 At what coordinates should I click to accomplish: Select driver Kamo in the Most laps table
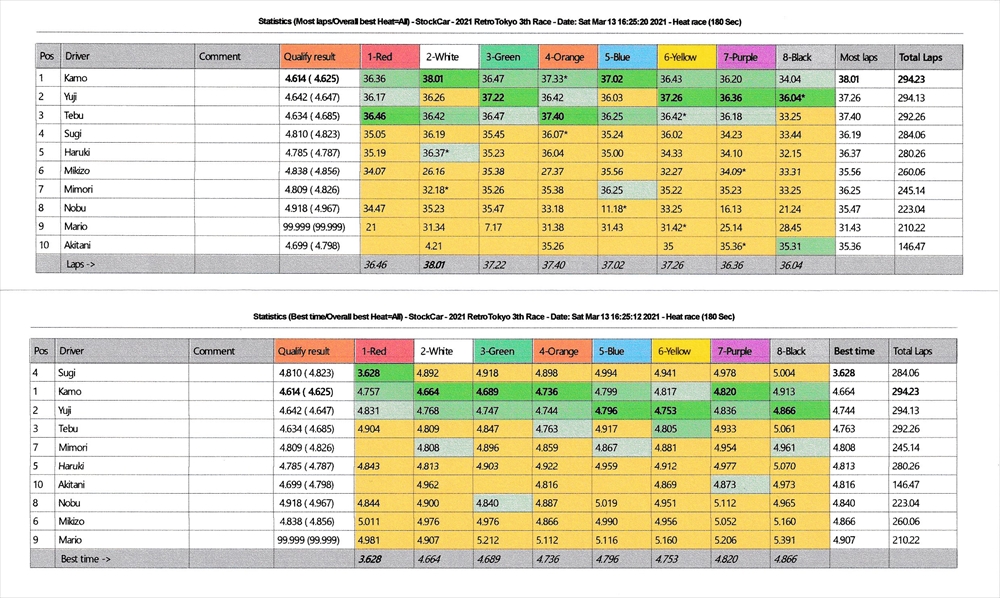[x=77, y=77]
